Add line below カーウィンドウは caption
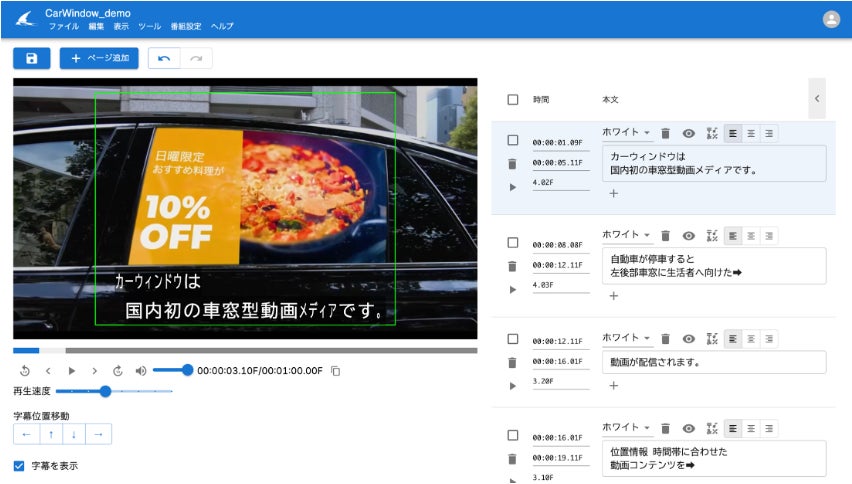The height and width of the screenshot is (484, 852). (x=613, y=193)
